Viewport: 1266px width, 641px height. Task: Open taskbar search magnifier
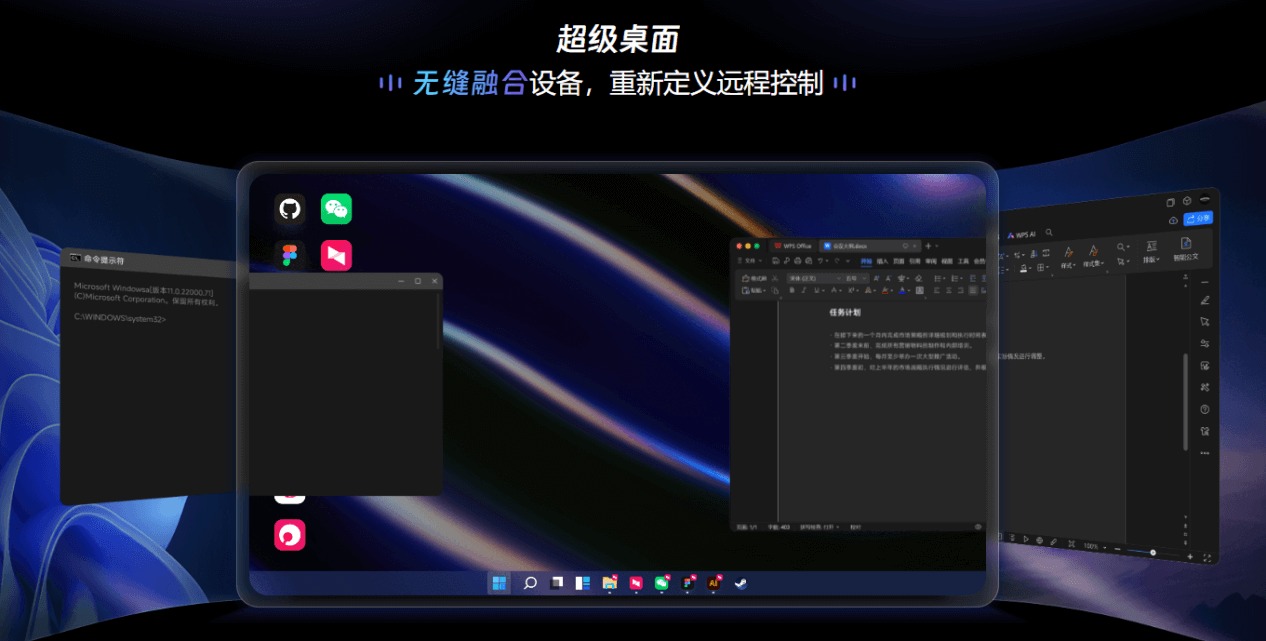(x=531, y=583)
